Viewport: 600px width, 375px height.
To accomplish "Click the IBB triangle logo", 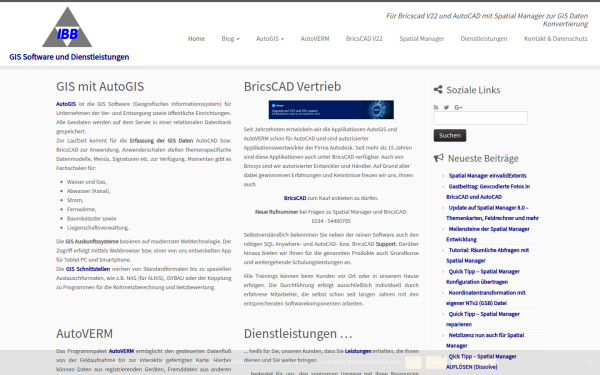I will coord(67,27).
